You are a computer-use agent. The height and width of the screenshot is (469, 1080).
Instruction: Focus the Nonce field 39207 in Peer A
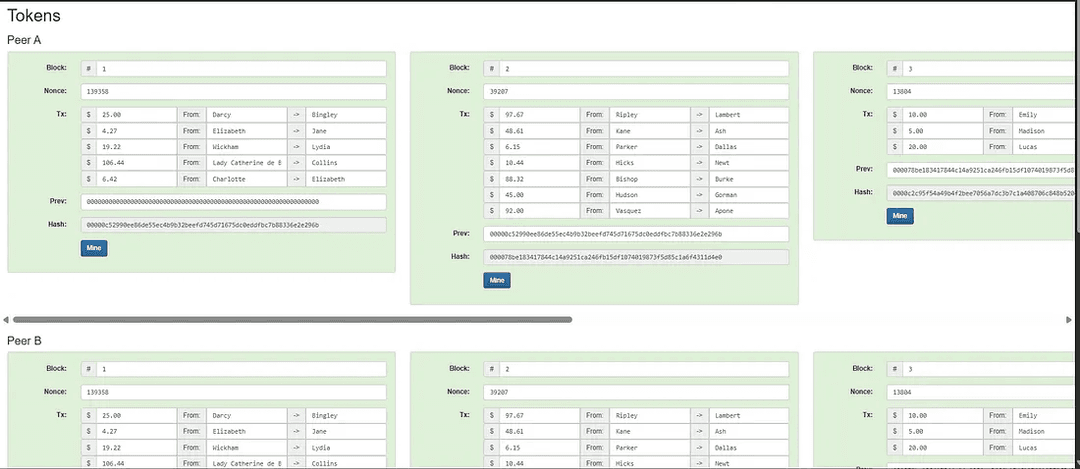click(x=636, y=92)
